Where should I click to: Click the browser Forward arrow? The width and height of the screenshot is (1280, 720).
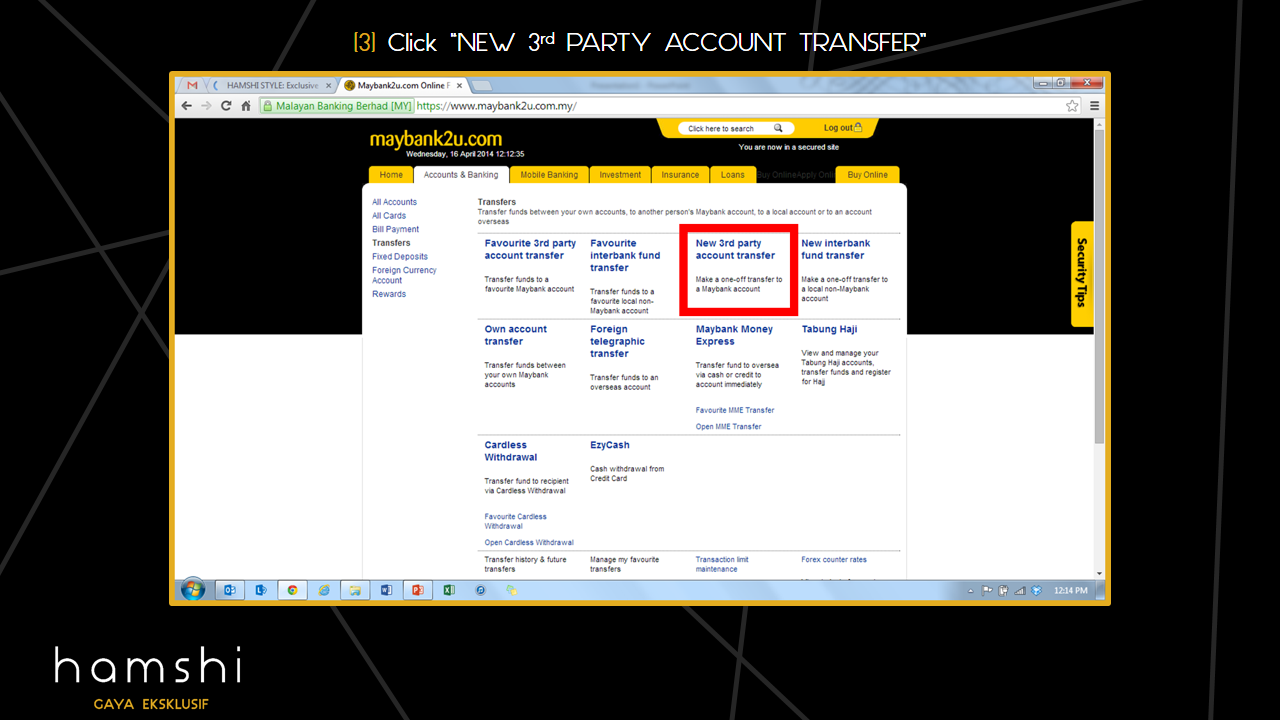point(206,106)
